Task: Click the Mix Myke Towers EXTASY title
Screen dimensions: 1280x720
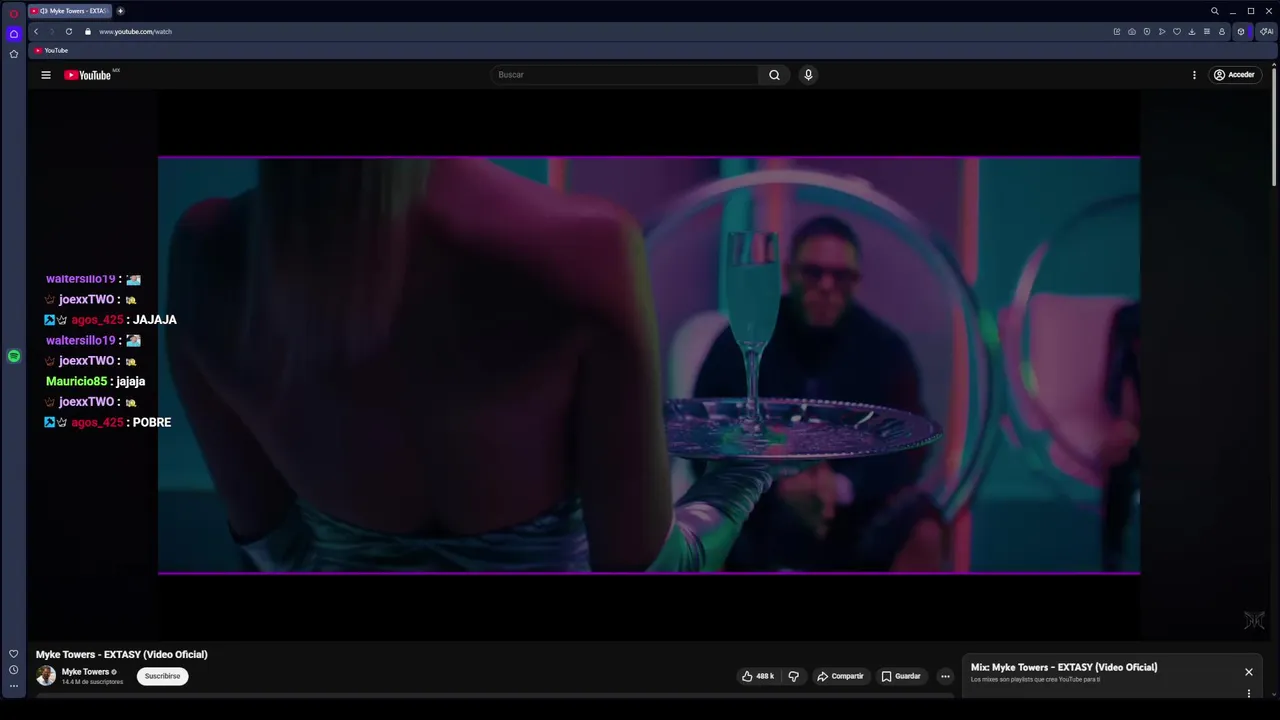Action: click(1064, 667)
